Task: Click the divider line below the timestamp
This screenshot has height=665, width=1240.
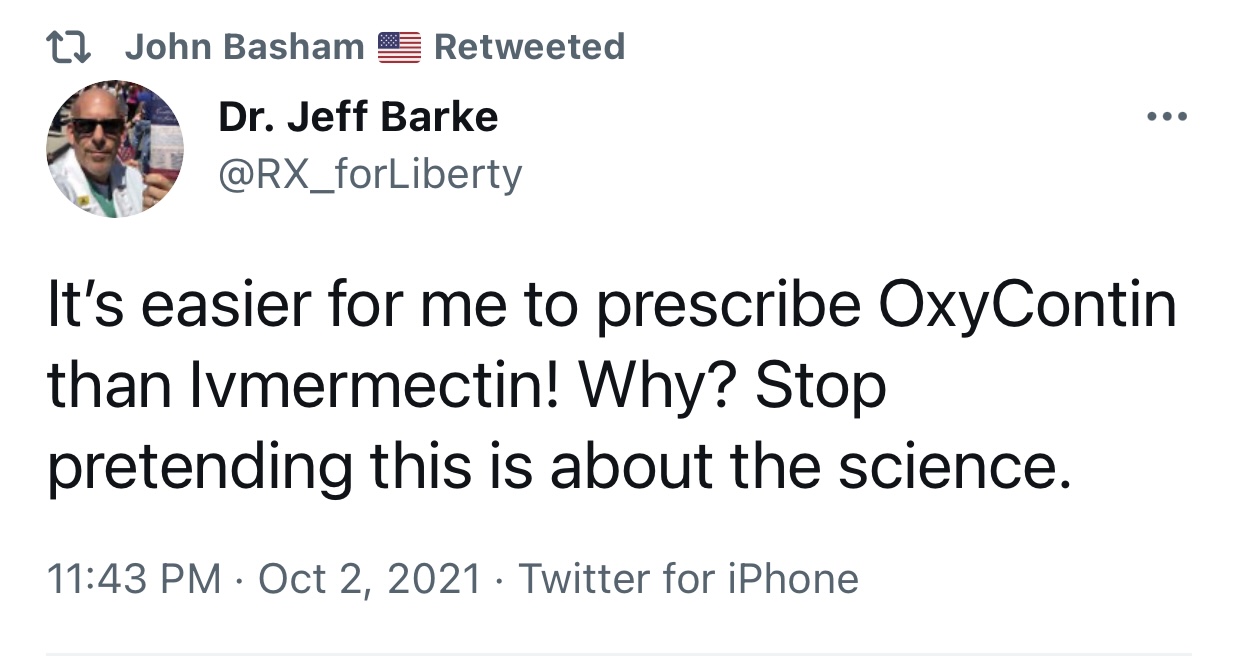Action: point(619,654)
